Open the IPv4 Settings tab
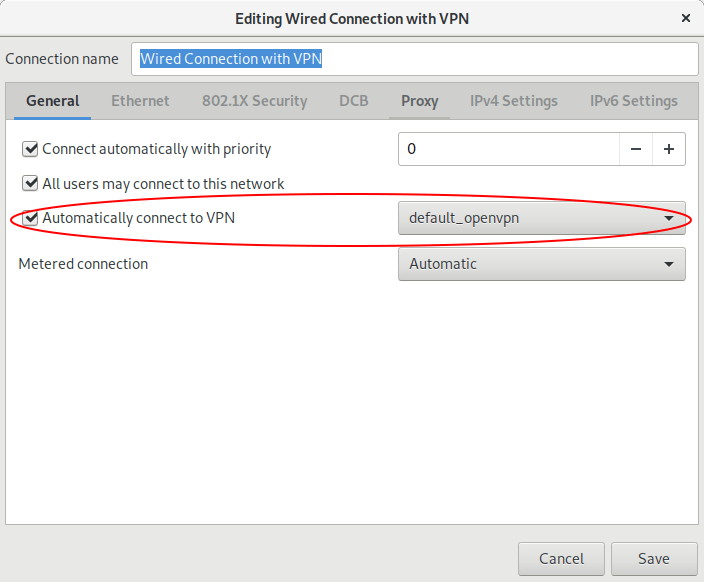Image resolution: width=704 pixels, height=582 pixels. coord(514,101)
